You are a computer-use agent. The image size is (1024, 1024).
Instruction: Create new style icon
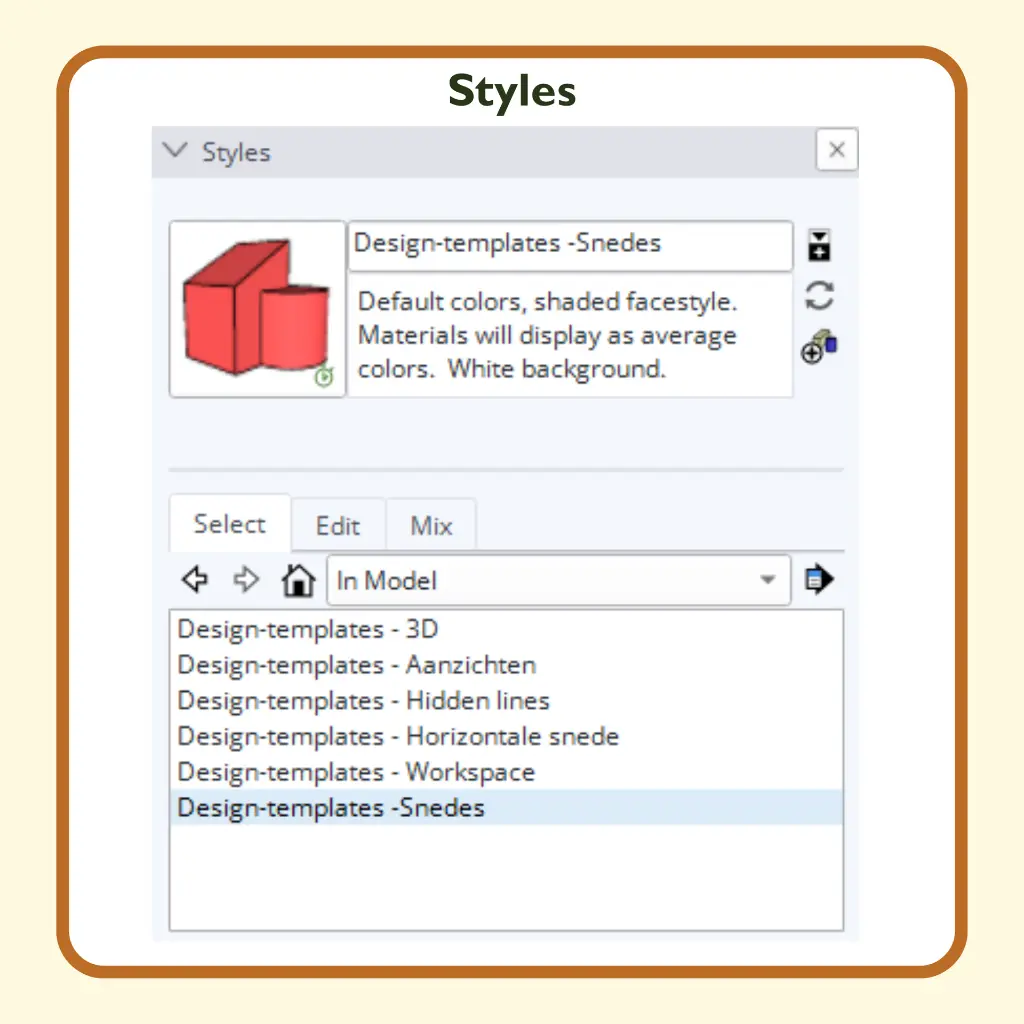tap(819, 346)
